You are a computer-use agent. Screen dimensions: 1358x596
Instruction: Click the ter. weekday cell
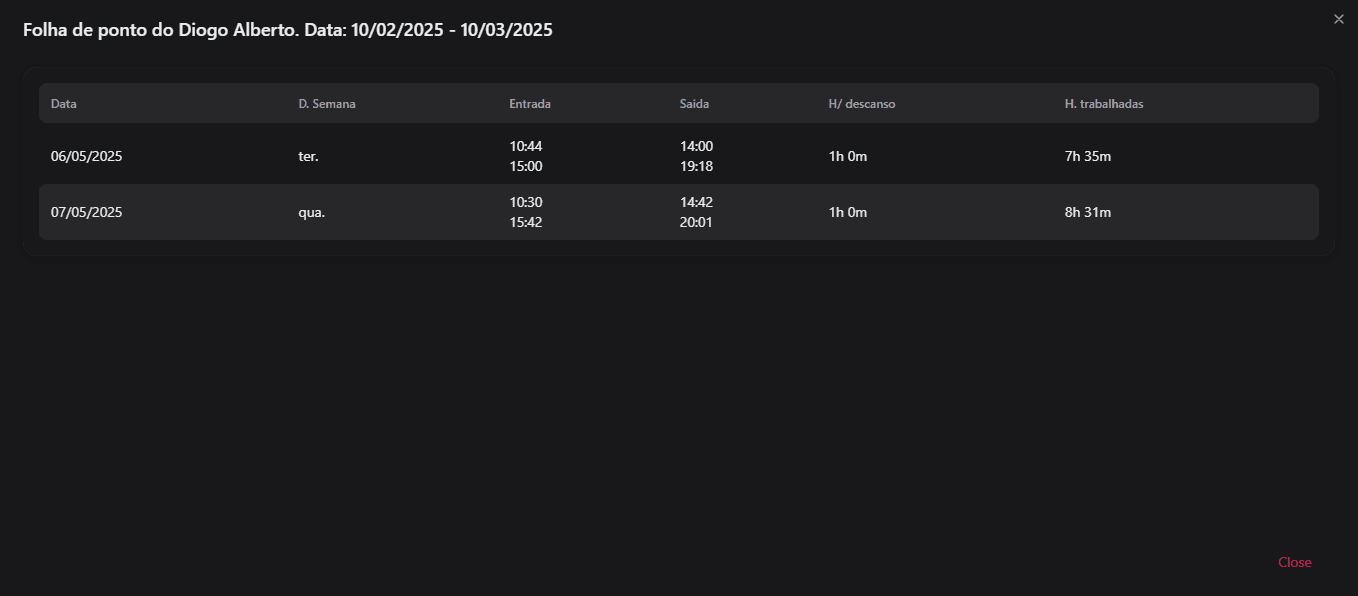click(308, 156)
